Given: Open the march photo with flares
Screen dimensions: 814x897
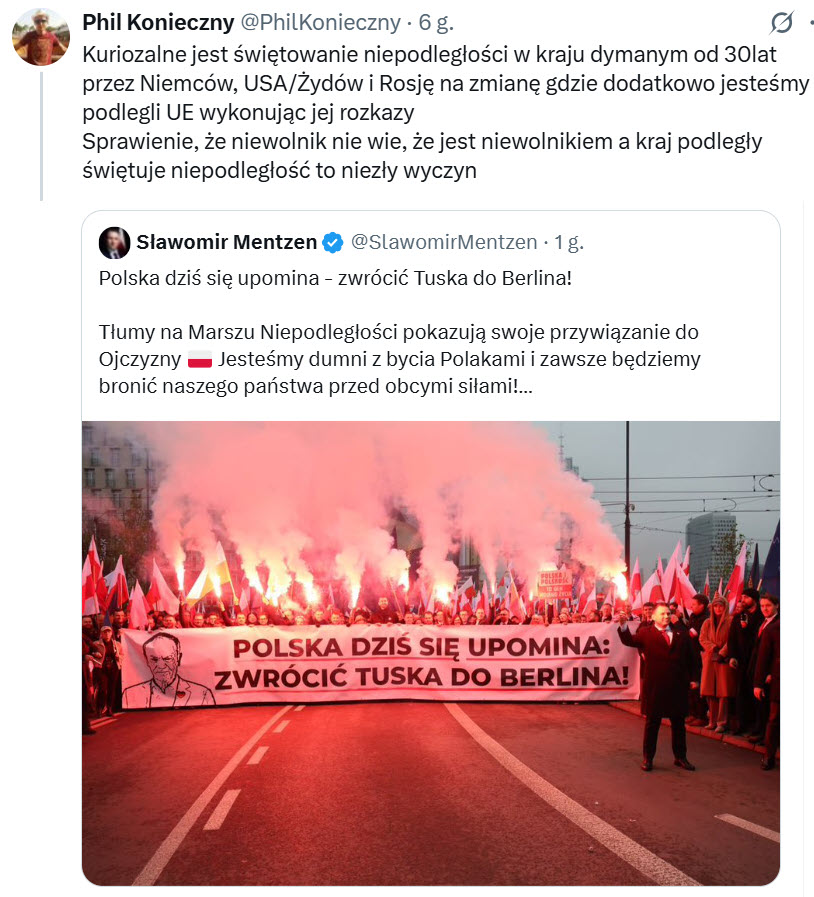Looking at the screenshot, I should (431, 653).
